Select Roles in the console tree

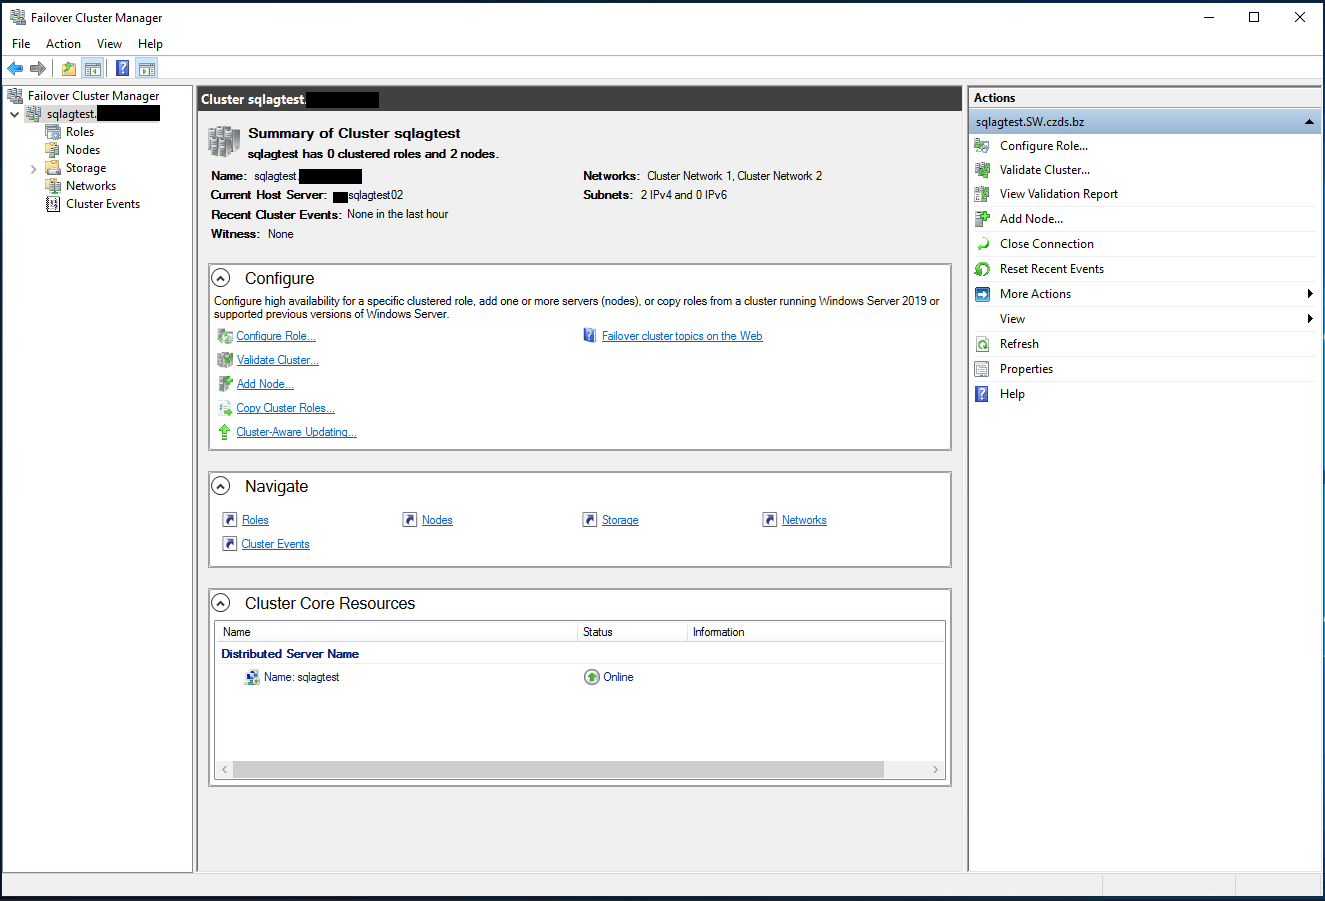tap(80, 132)
